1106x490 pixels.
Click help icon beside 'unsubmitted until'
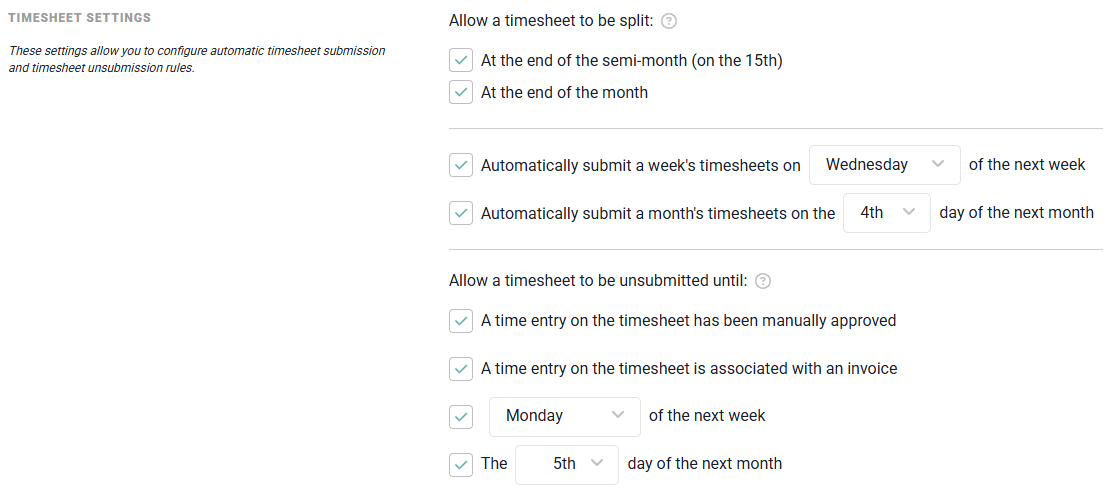click(762, 281)
